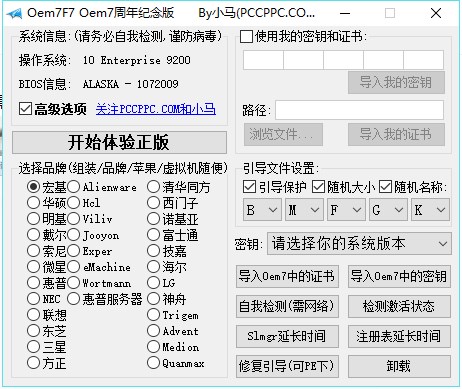462x389 pixels.
Task: Choose the 富士通 brand option
Action: (x=153, y=235)
